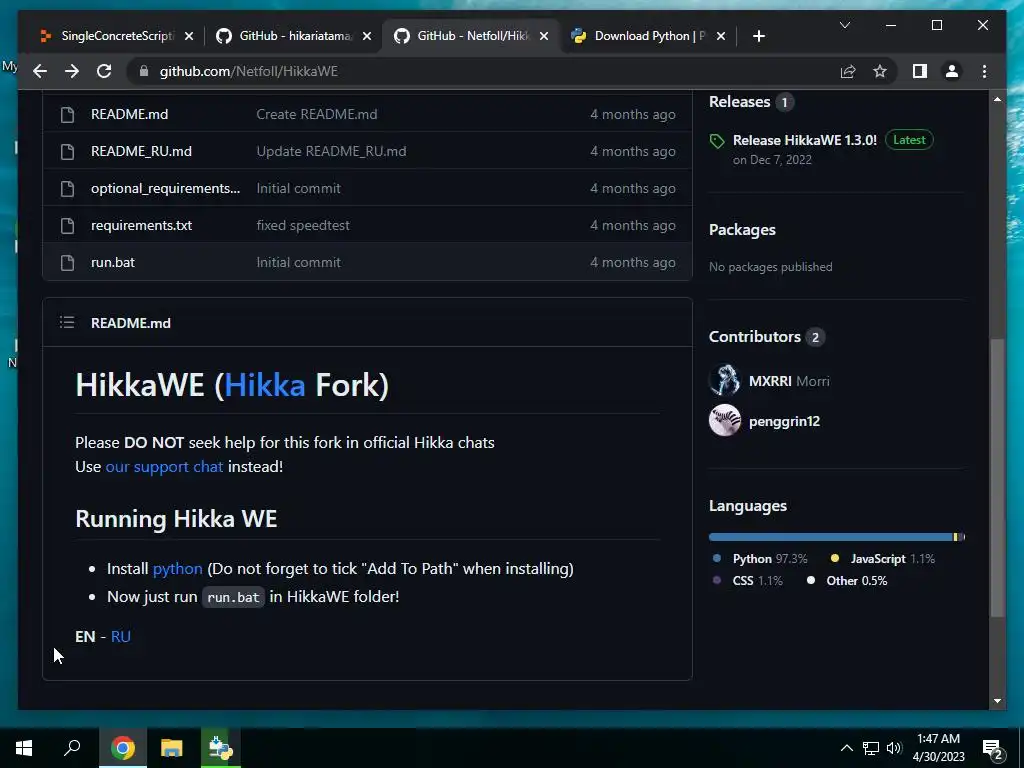Click the release tag icon

(717, 141)
